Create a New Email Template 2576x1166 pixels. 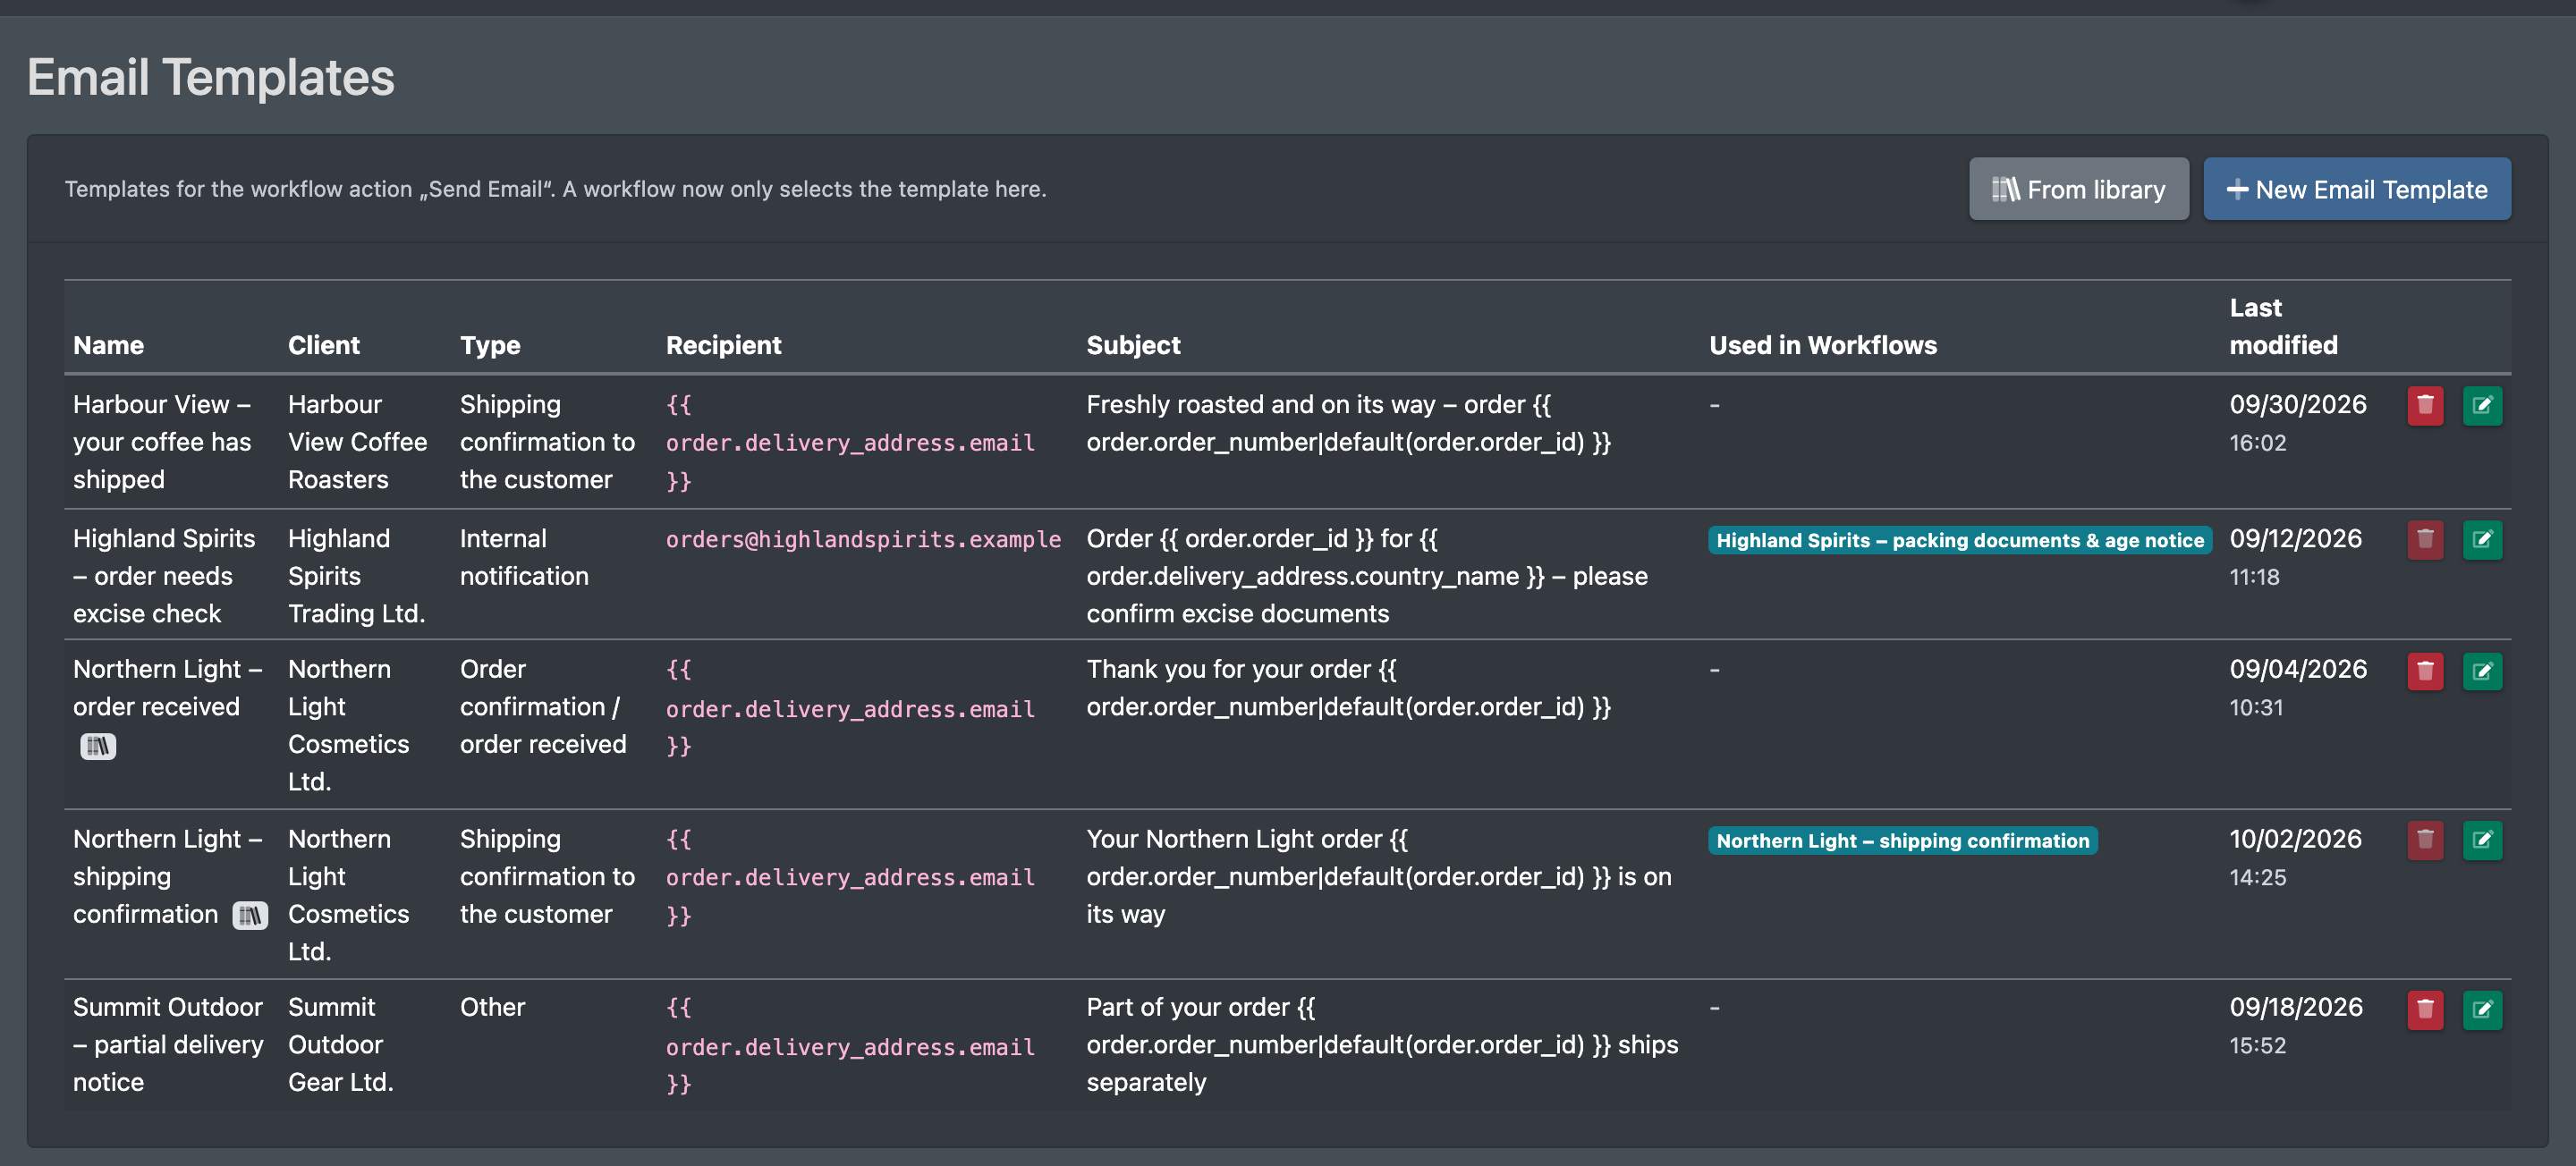(x=2357, y=189)
